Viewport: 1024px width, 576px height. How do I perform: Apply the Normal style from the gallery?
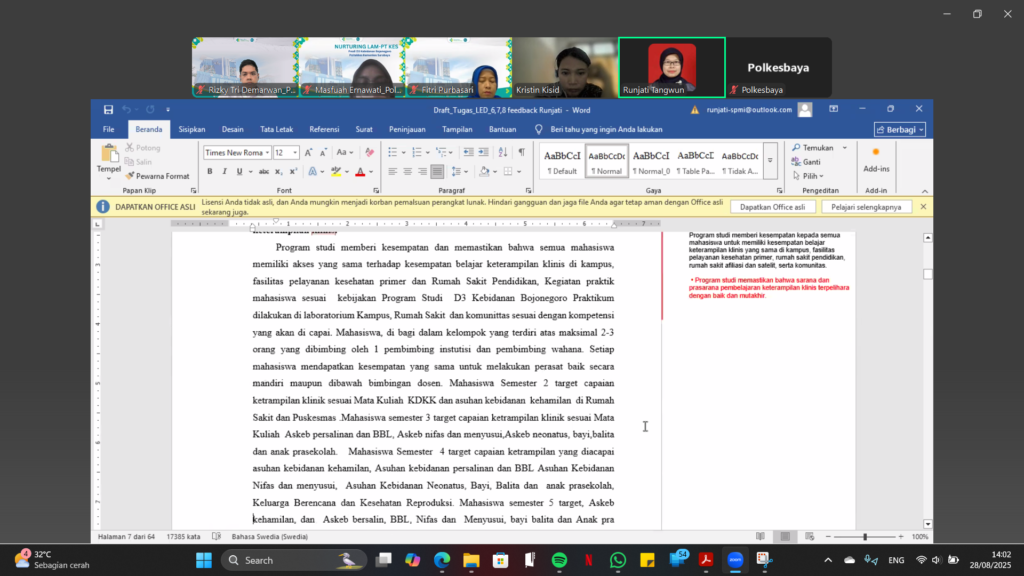[607, 161]
